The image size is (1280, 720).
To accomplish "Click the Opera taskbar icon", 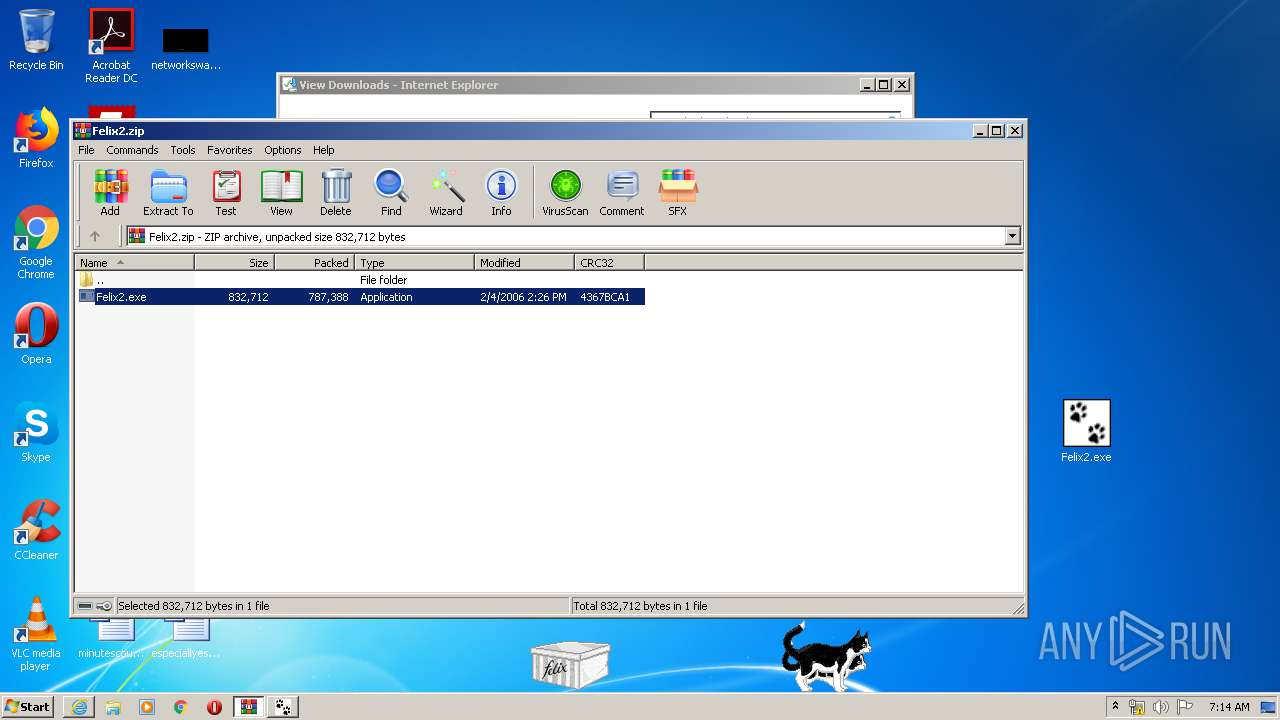I will point(215,707).
